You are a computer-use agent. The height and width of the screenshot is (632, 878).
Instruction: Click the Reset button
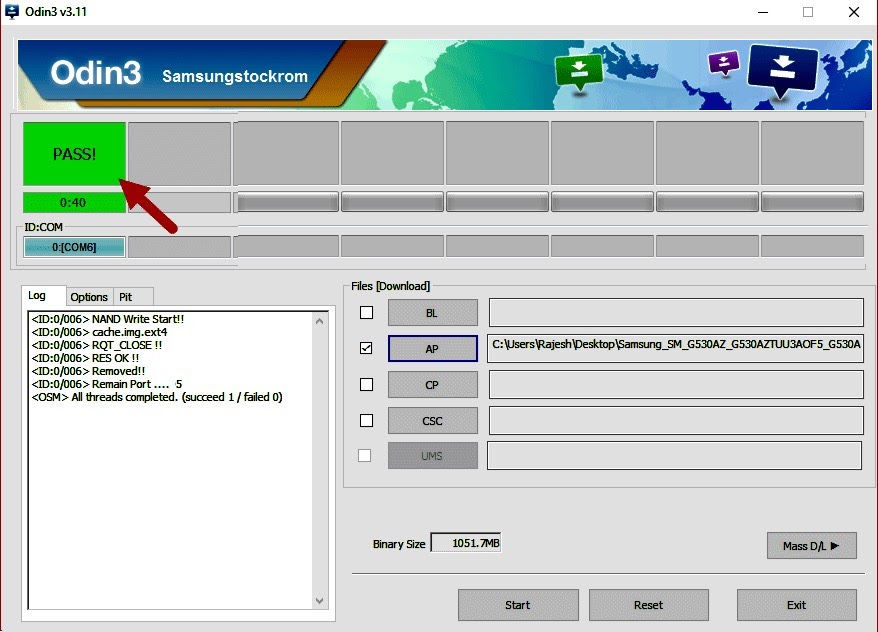point(648,605)
